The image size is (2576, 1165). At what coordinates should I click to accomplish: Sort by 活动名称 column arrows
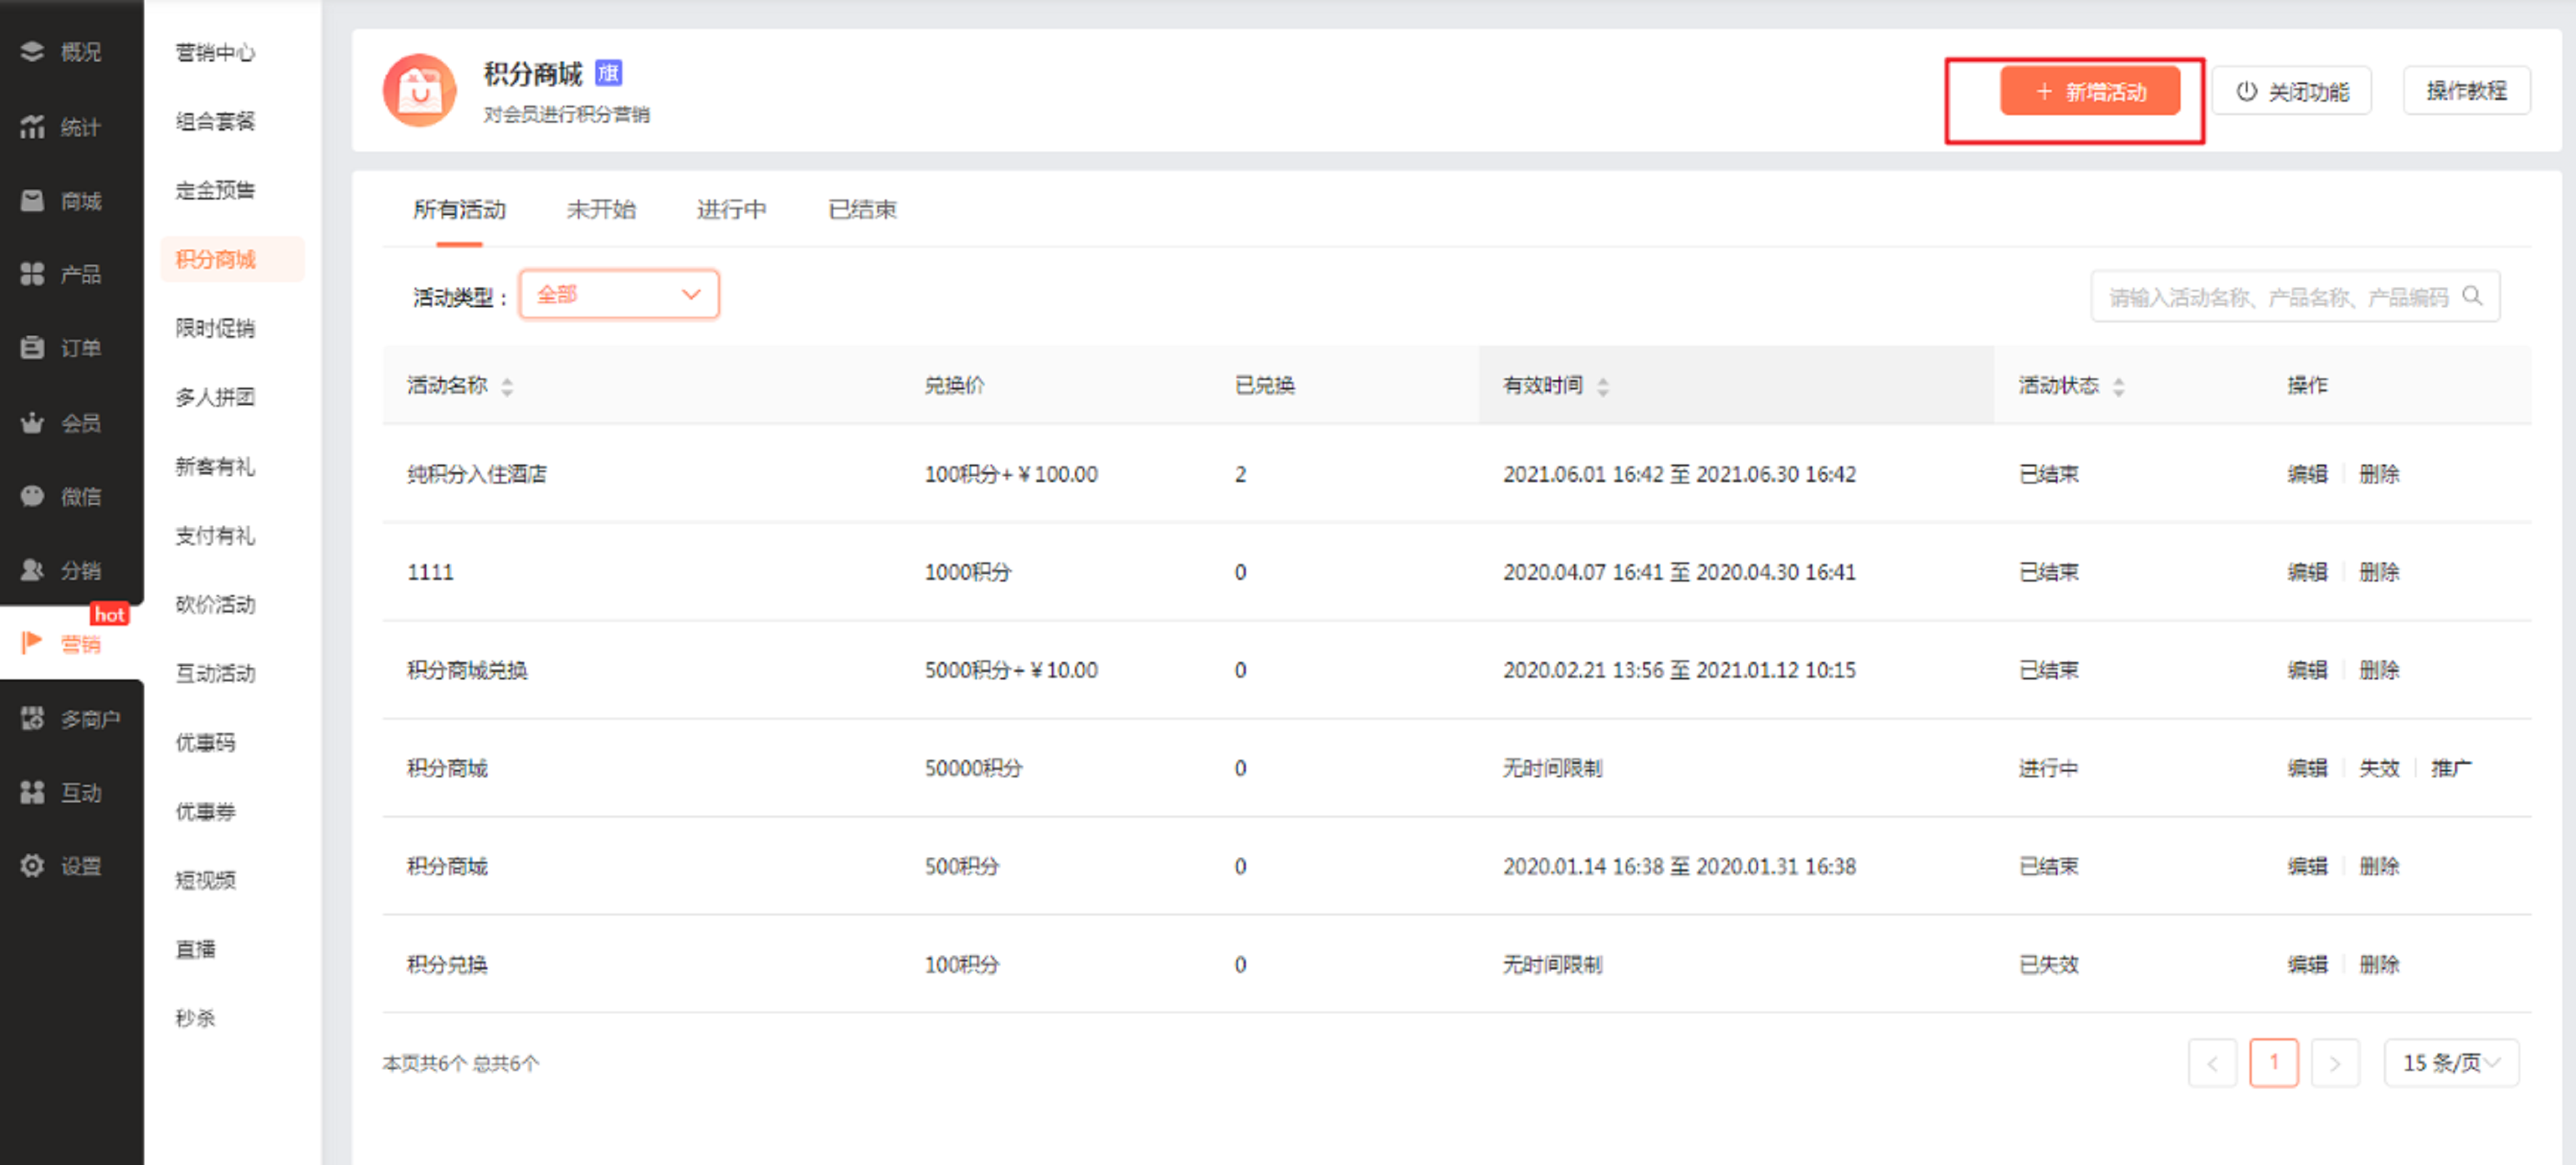tap(507, 387)
